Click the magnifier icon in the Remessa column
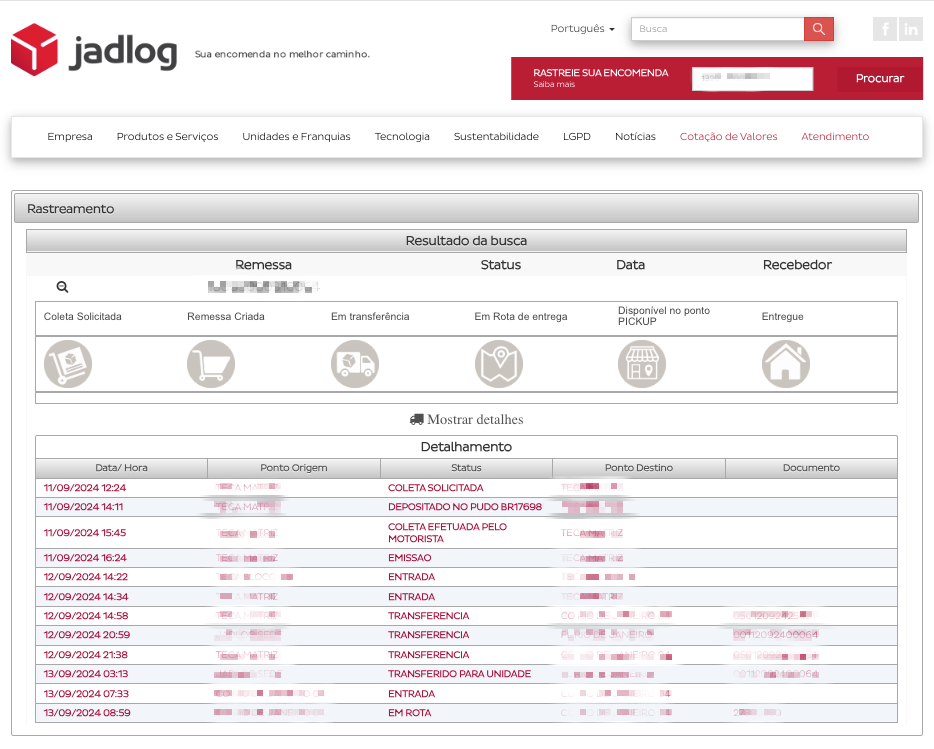 [x=62, y=287]
